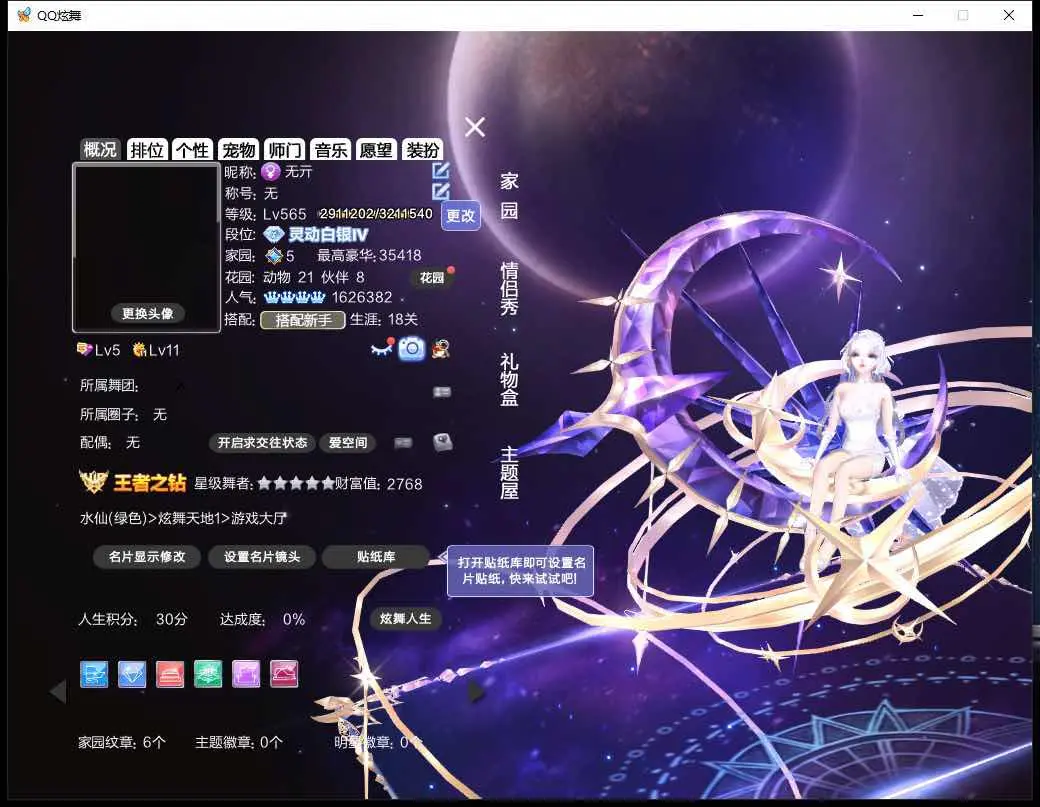Open the 概况 overview tab

tap(100, 150)
